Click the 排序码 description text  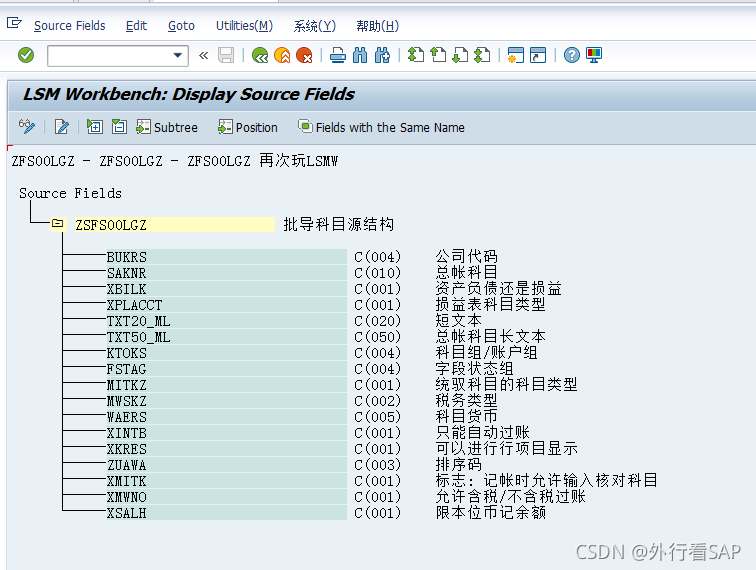coord(459,464)
